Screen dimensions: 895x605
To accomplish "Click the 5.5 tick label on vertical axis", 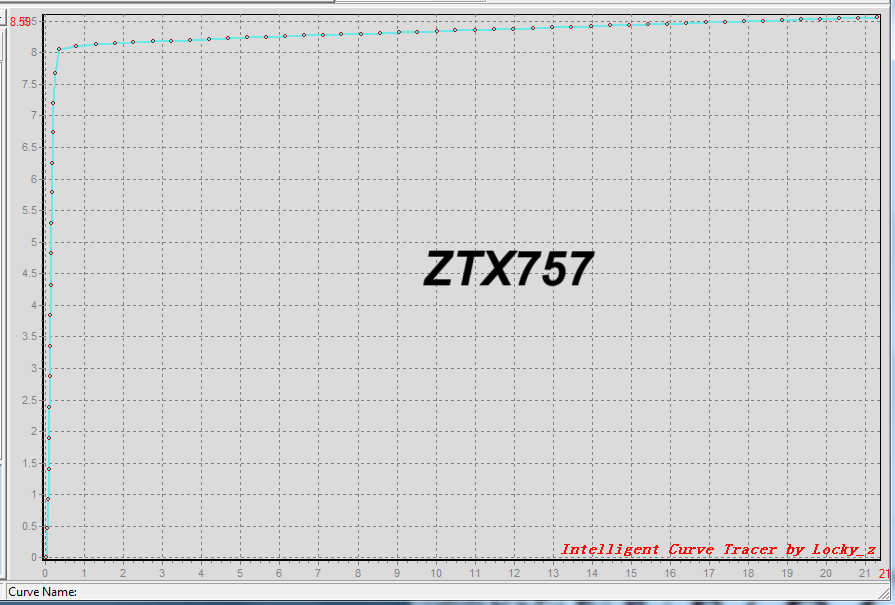I will click(x=30, y=211).
